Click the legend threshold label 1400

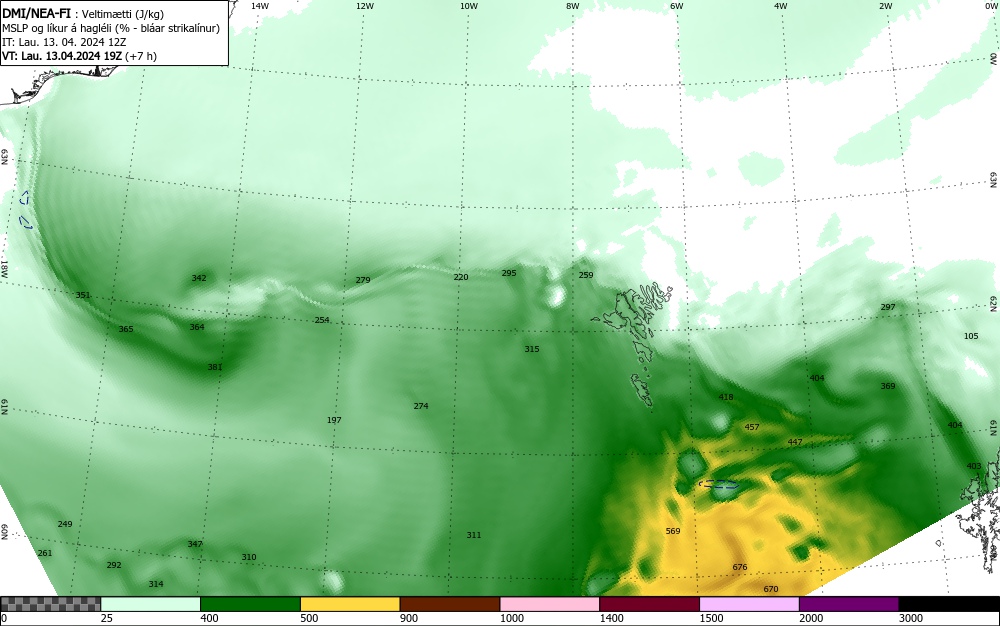click(612, 618)
